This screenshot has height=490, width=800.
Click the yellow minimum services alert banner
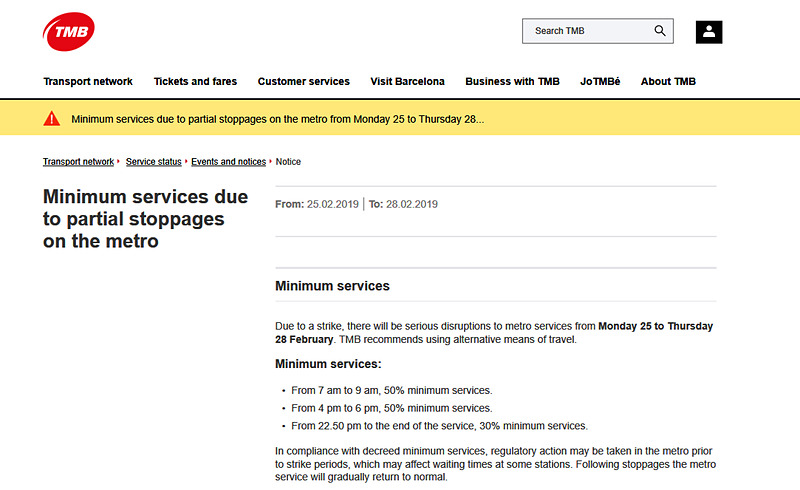278,119
